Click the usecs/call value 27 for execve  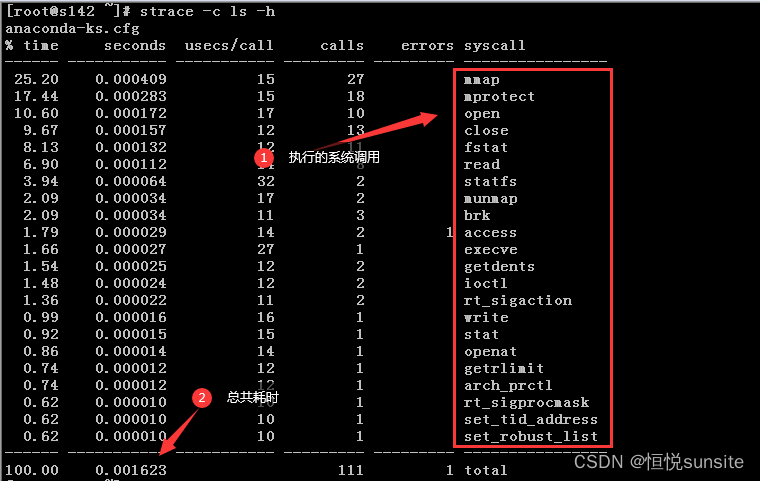click(x=266, y=249)
